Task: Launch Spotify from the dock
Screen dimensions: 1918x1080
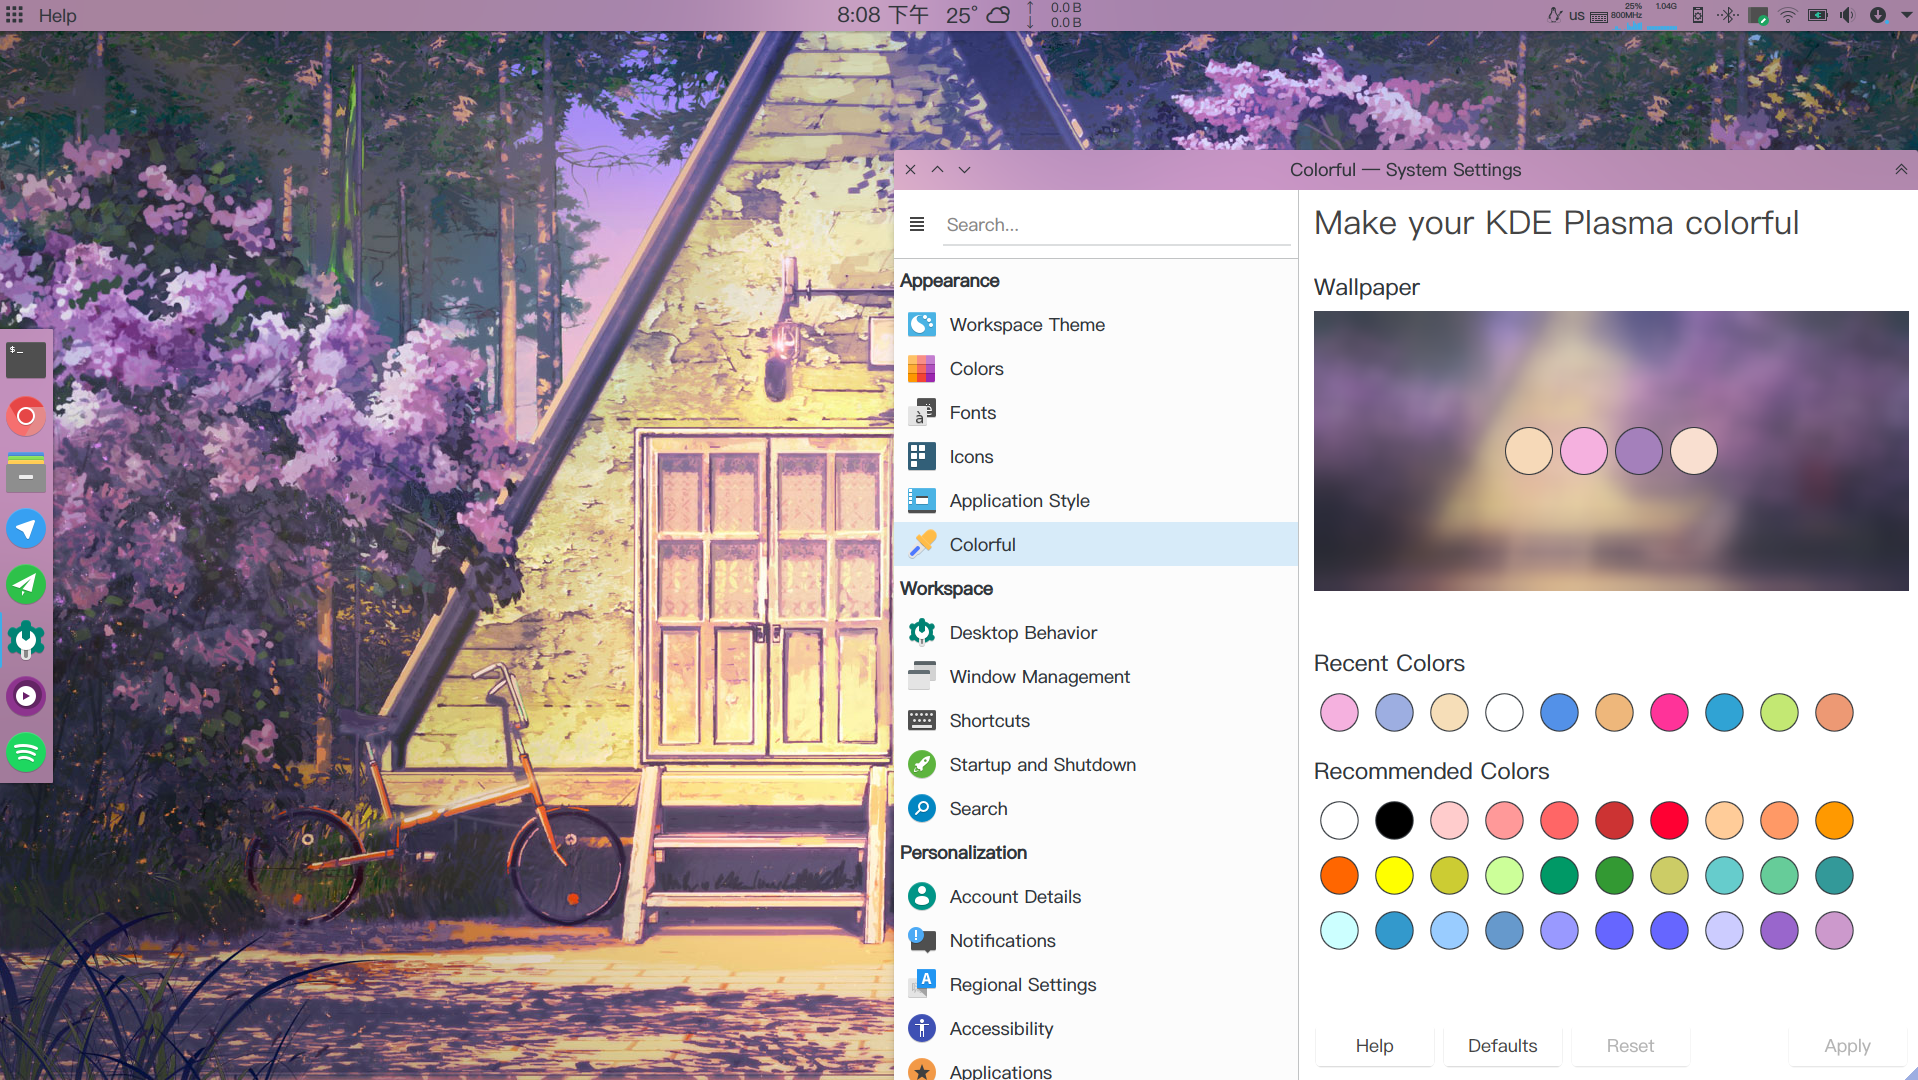Action: [x=26, y=752]
